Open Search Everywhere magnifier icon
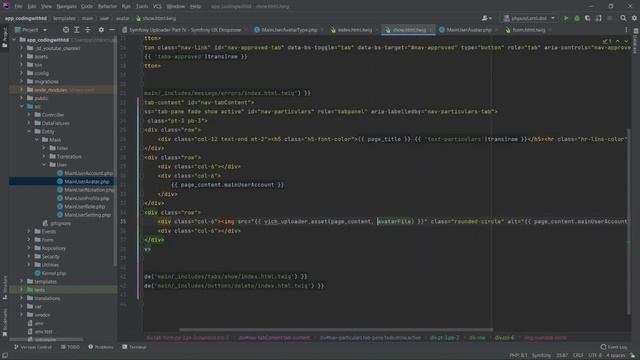 click(623, 18)
